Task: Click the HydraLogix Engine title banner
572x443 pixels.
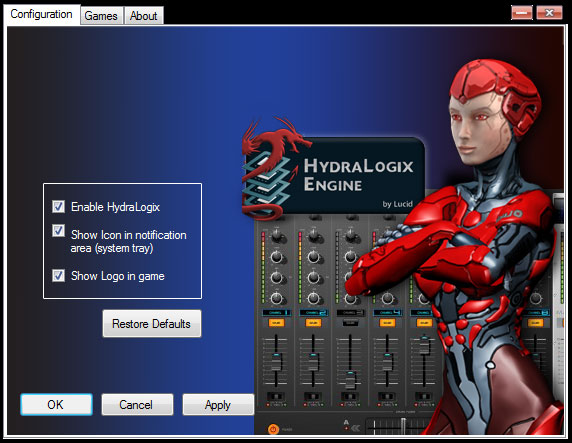Action: click(x=359, y=174)
